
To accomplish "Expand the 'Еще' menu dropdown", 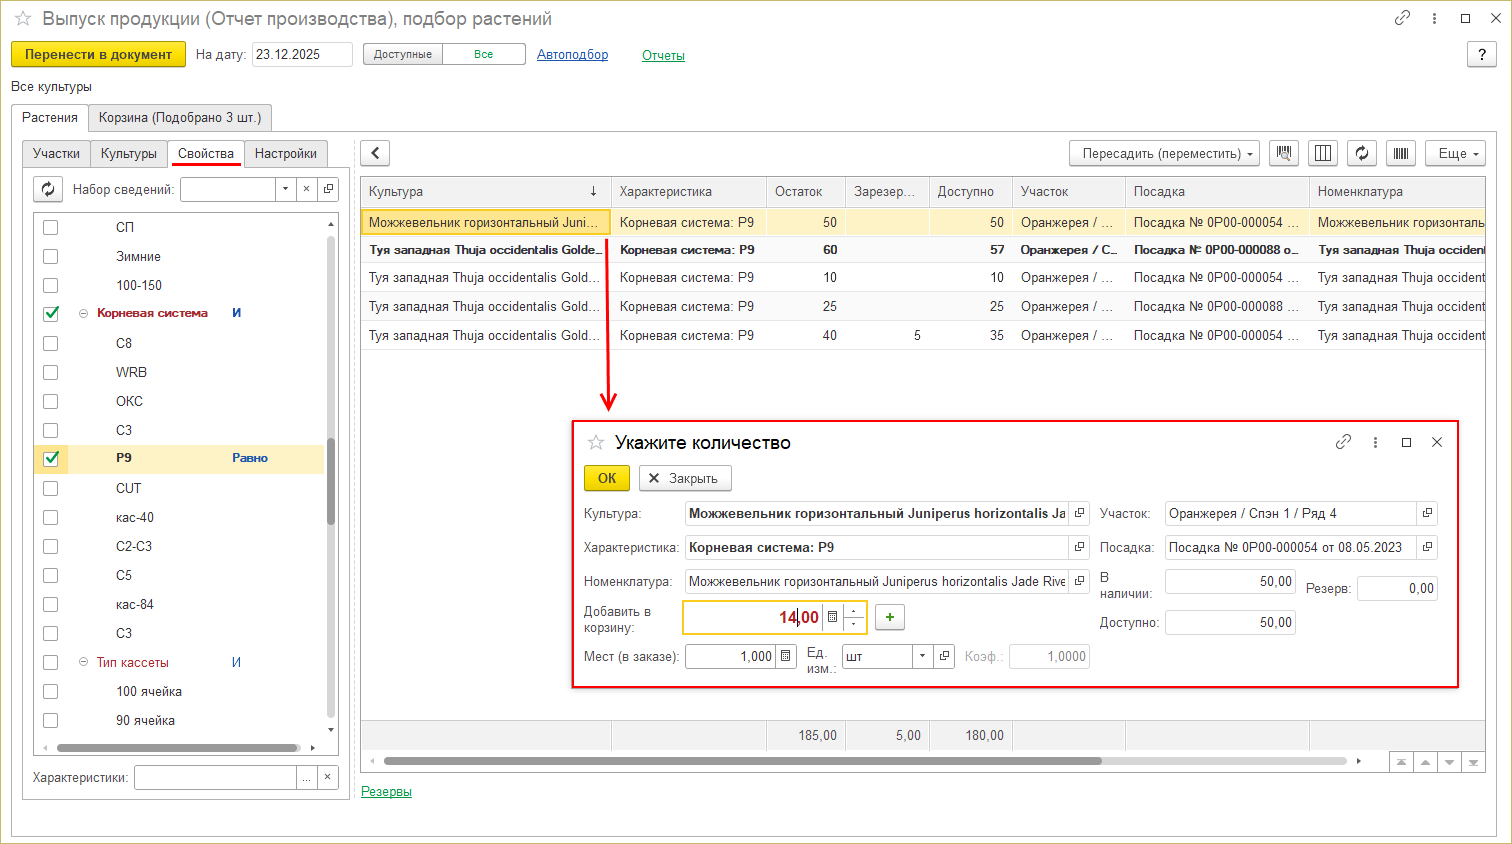I will [x=1455, y=153].
